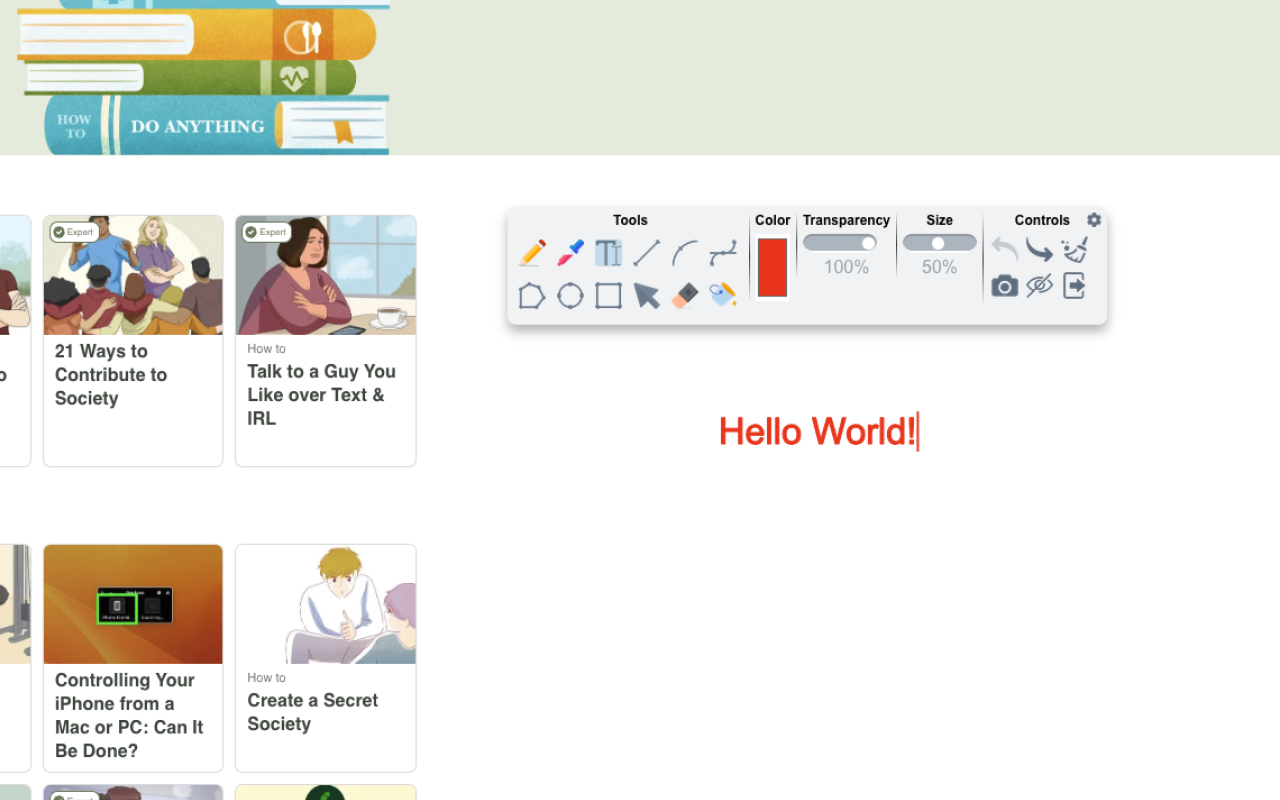Select the straight Line tool
This screenshot has height=800, width=1280.
tap(646, 253)
